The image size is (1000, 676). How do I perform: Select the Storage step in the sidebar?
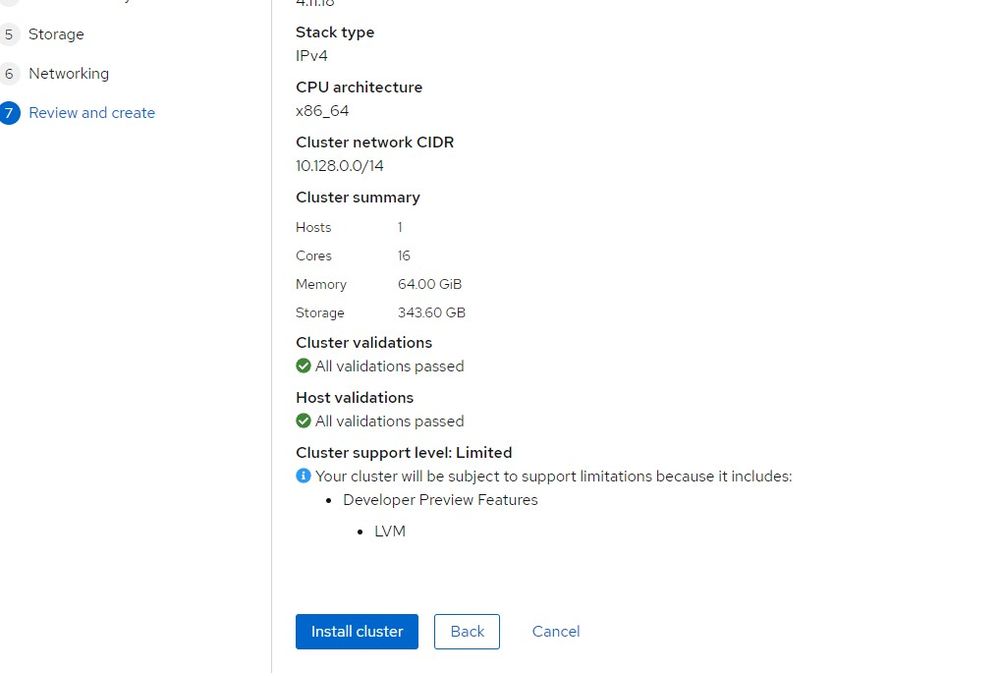tap(56, 34)
